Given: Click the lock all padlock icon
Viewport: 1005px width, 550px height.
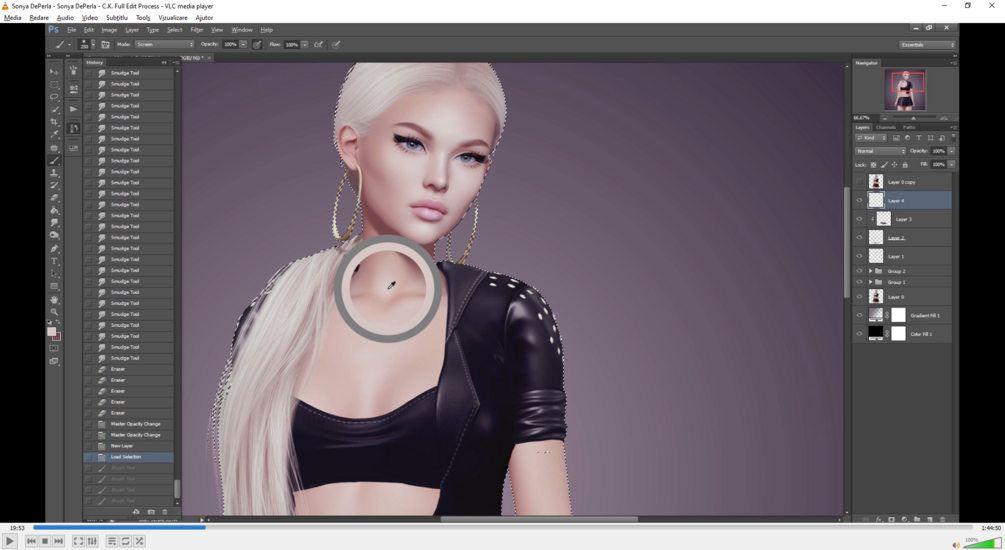Looking at the screenshot, I should pos(905,165).
